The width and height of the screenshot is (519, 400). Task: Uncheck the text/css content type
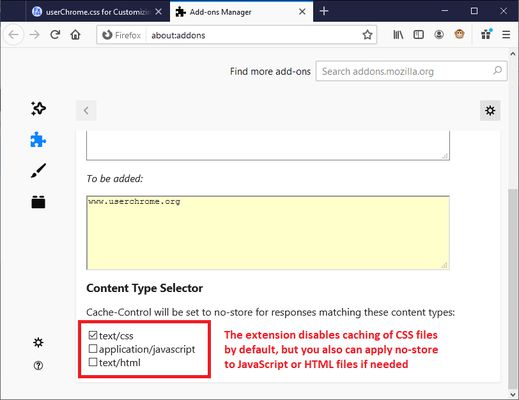click(93, 335)
